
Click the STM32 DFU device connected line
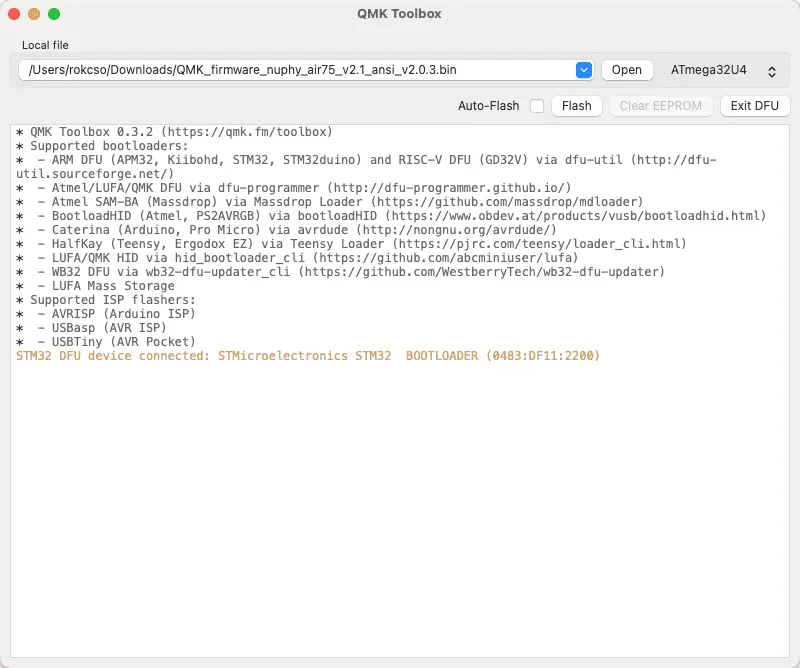[x=308, y=356]
